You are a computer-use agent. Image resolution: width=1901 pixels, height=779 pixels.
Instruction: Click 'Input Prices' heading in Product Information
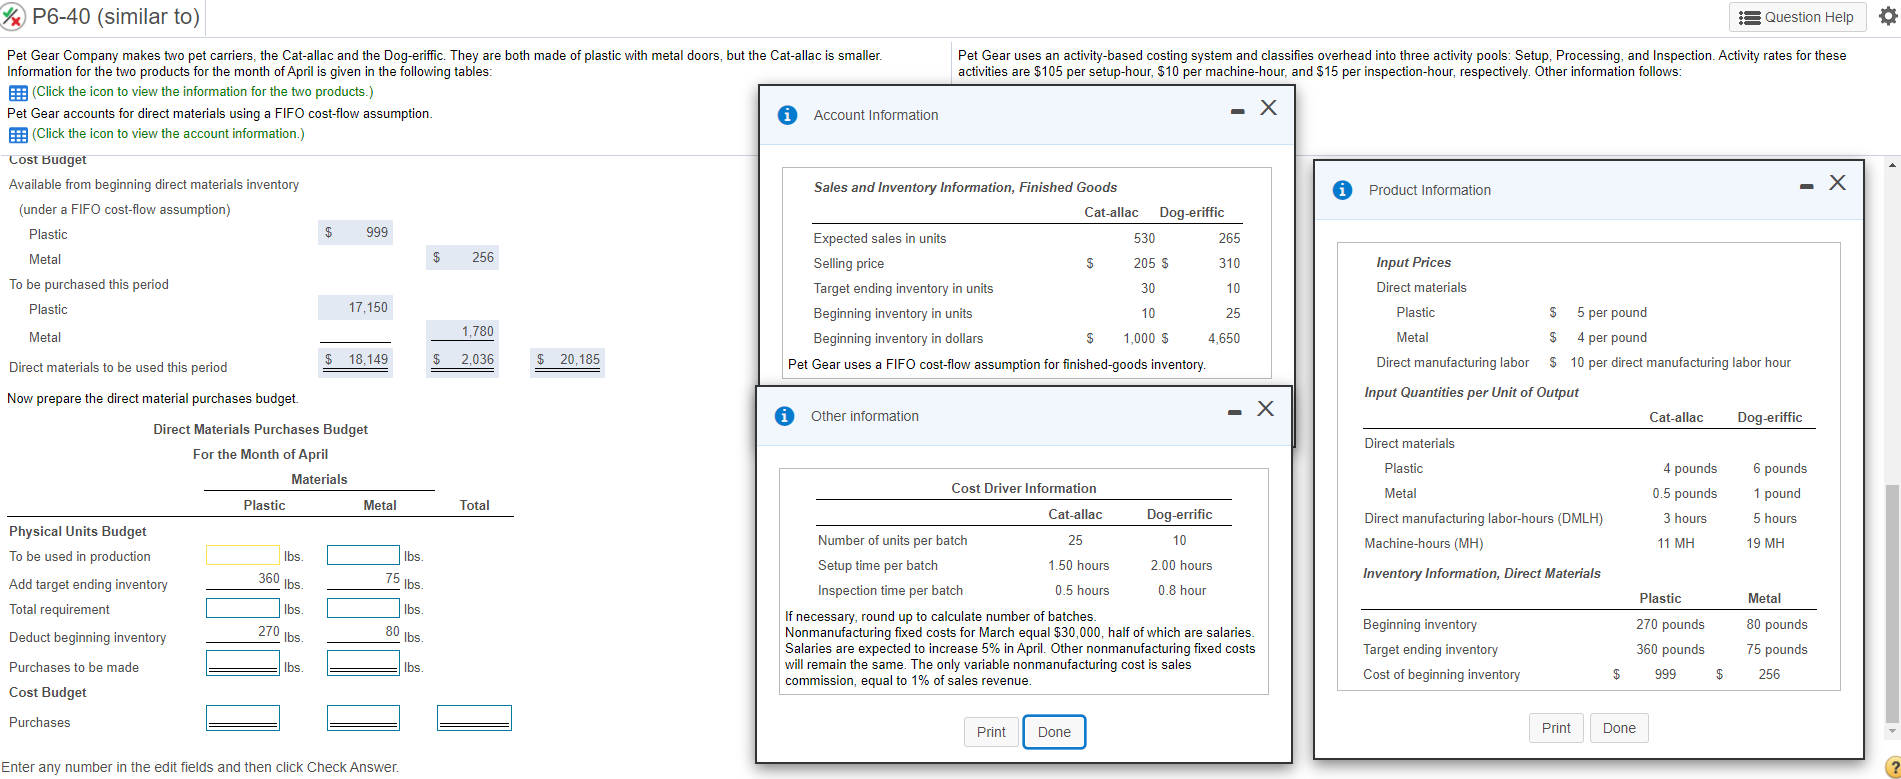1413,262
